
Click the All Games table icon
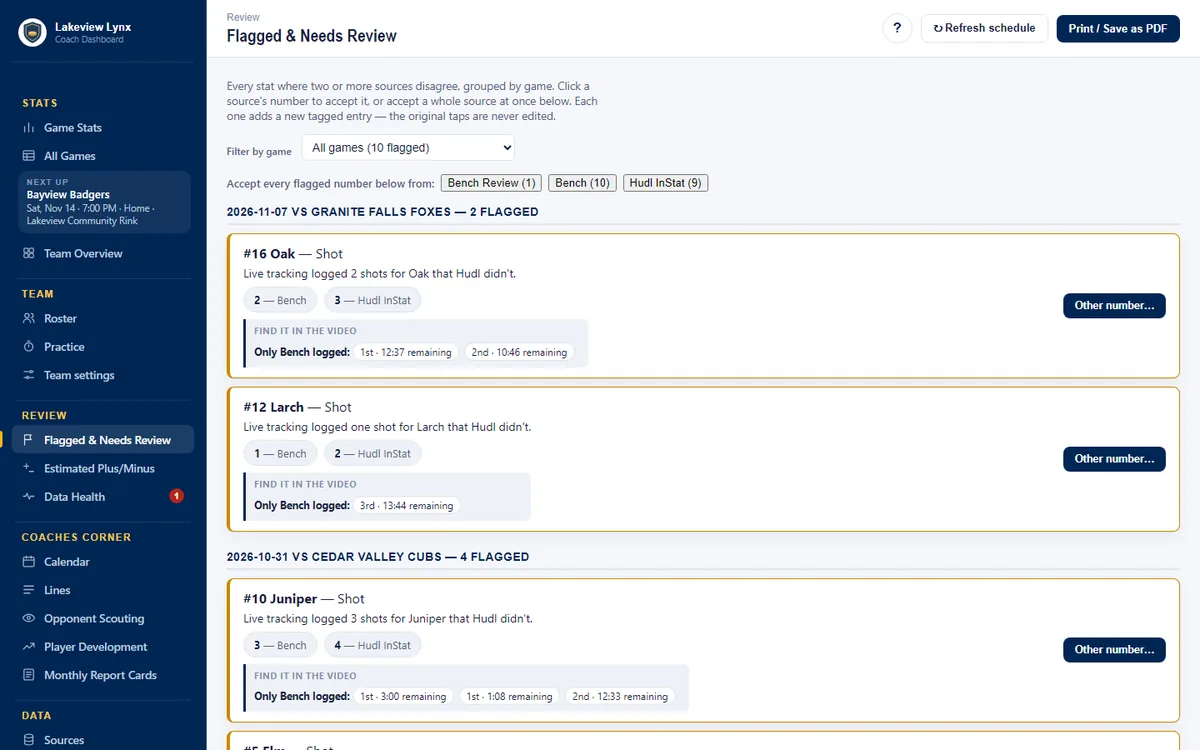point(29,156)
